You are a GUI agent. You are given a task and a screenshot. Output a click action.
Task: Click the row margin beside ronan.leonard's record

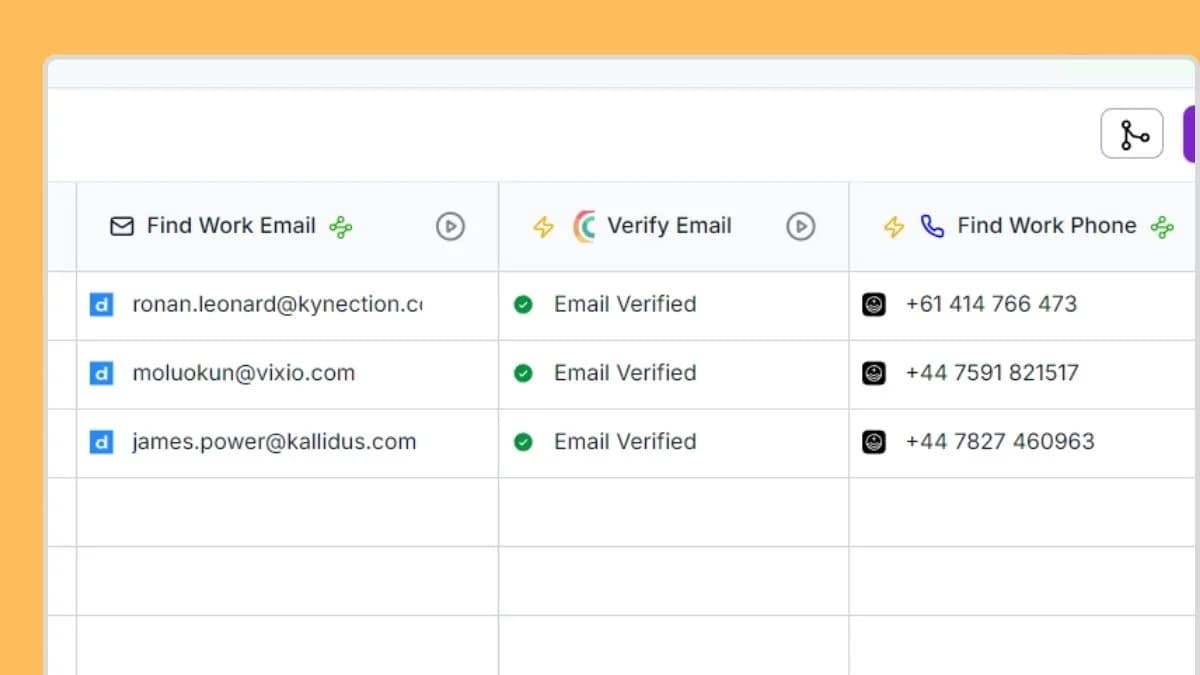[x=64, y=304]
